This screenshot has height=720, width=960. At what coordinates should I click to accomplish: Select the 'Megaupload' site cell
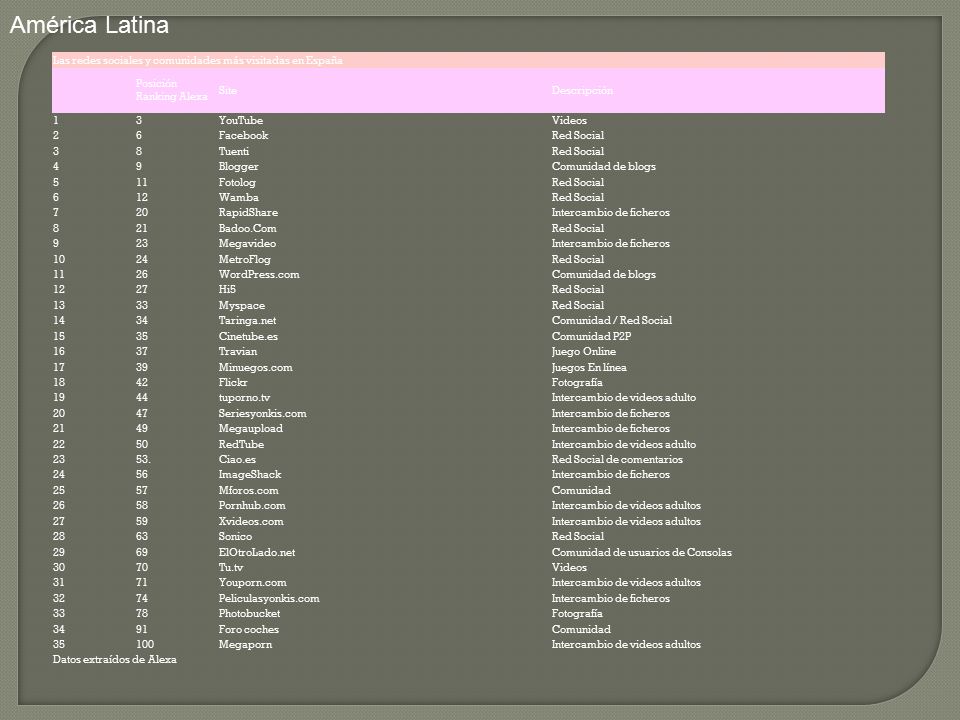pyautogui.click(x=250, y=429)
